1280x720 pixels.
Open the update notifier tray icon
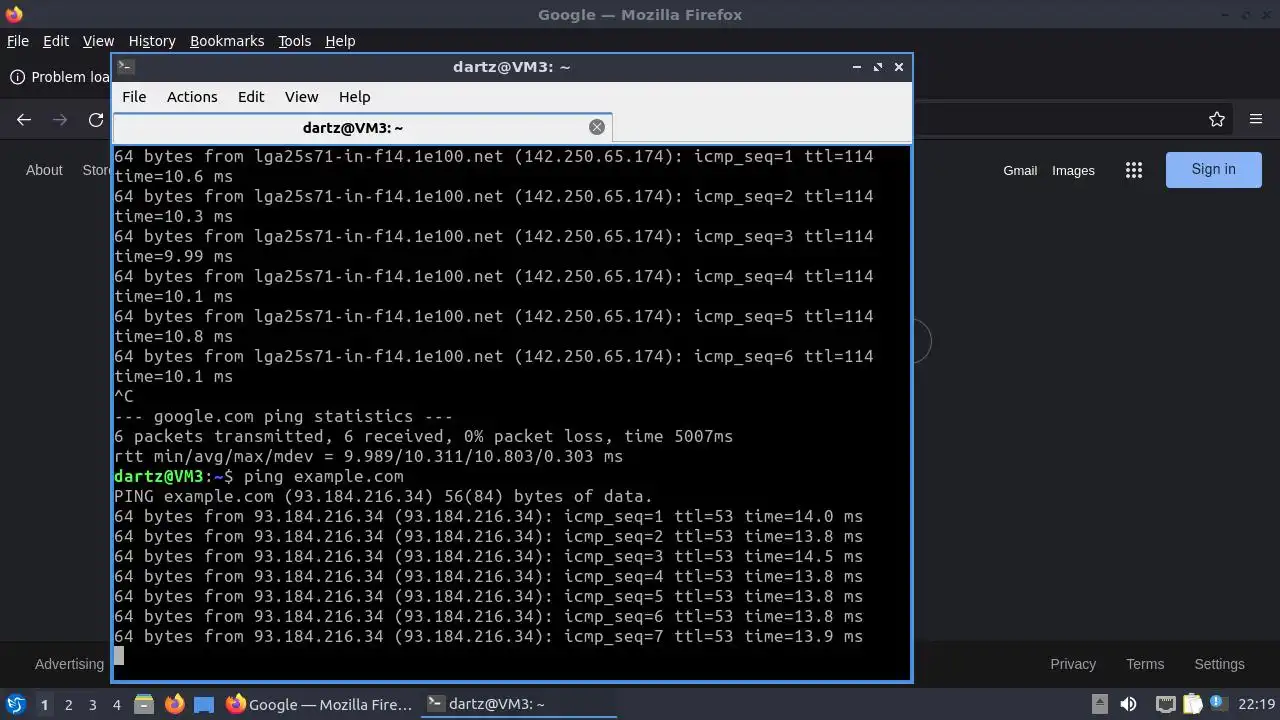(1218, 704)
